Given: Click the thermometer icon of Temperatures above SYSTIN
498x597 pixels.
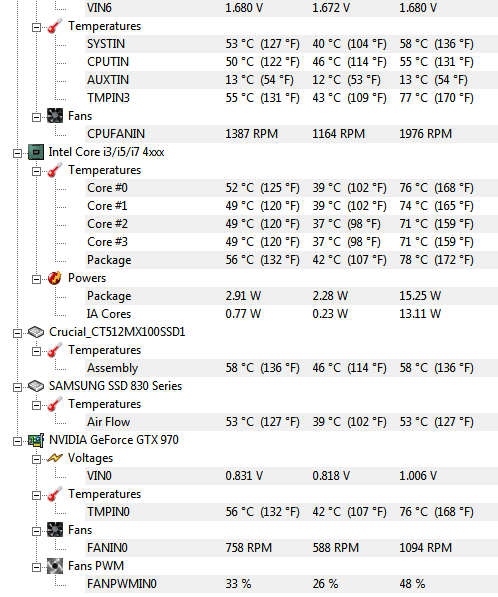Looking at the screenshot, I should 55,26.
